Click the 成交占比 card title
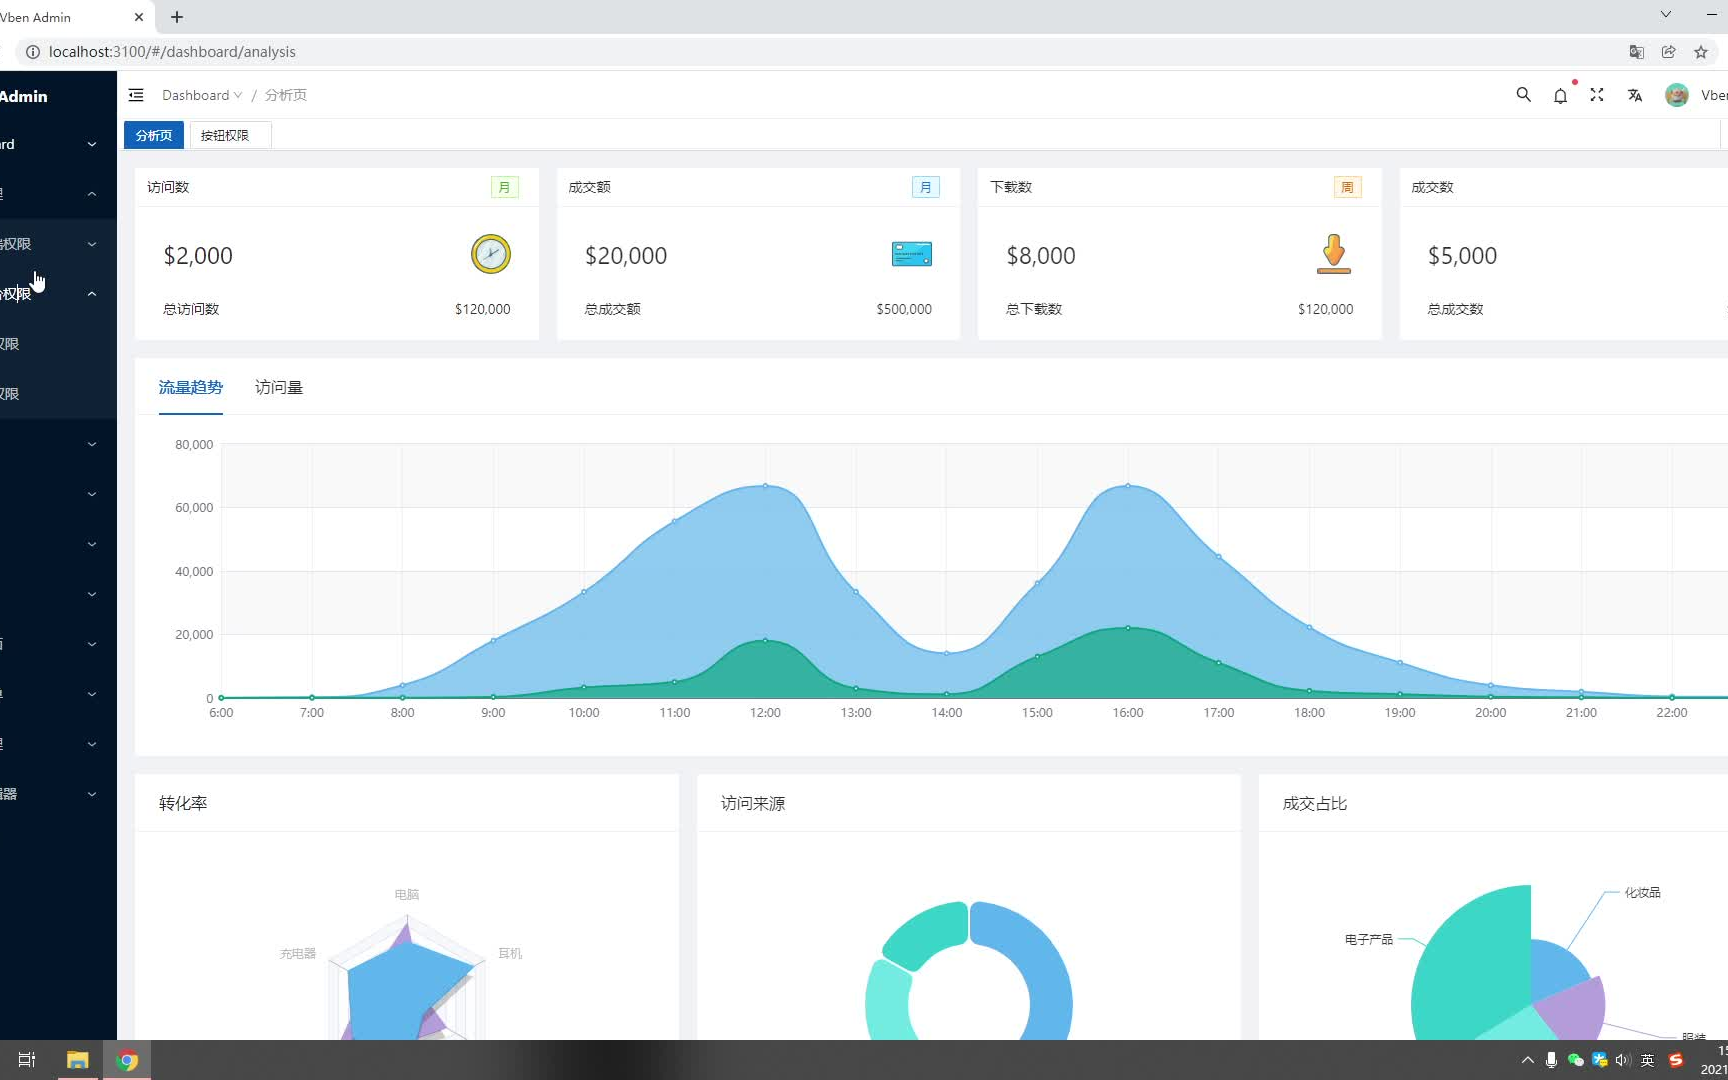 [1315, 803]
